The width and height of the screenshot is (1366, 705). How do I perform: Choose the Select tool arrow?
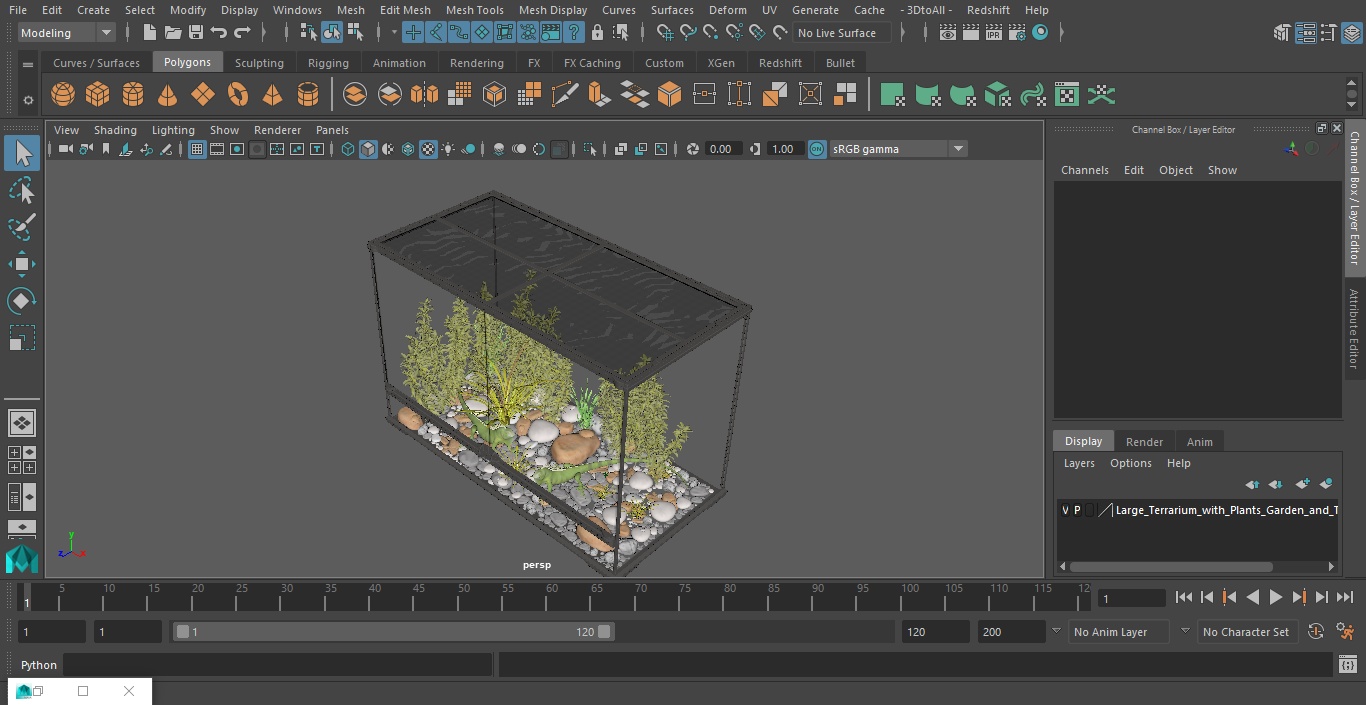pyautogui.click(x=21, y=153)
